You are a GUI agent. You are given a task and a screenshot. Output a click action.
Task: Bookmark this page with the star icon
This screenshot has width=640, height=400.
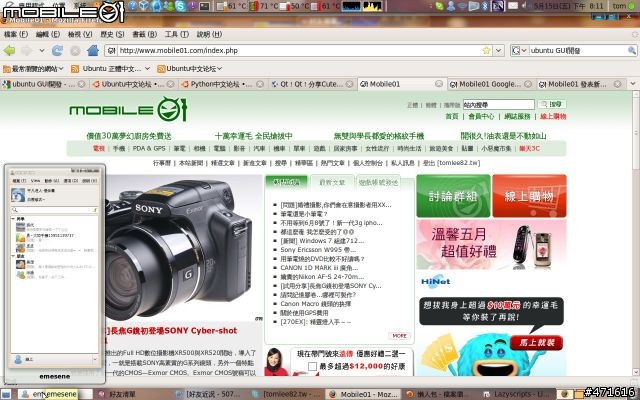[x=486, y=51]
